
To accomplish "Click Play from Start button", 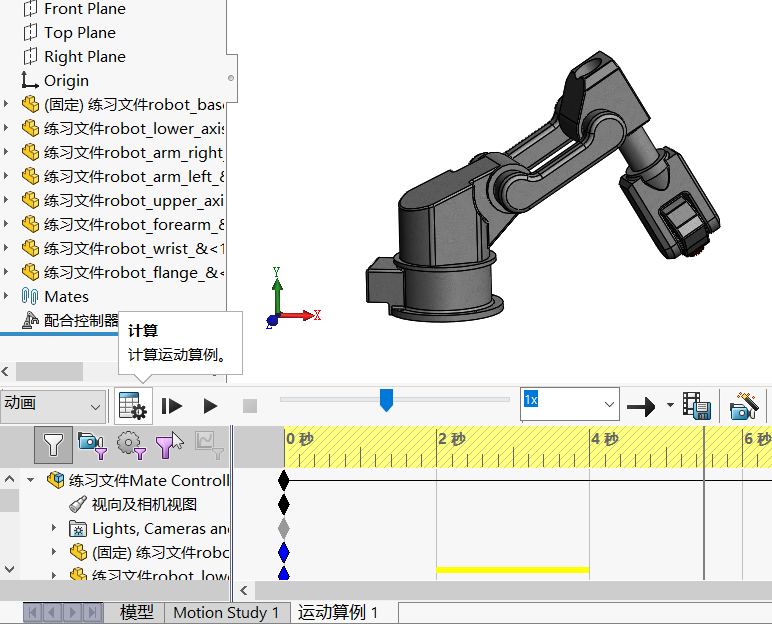I will 172,406.
